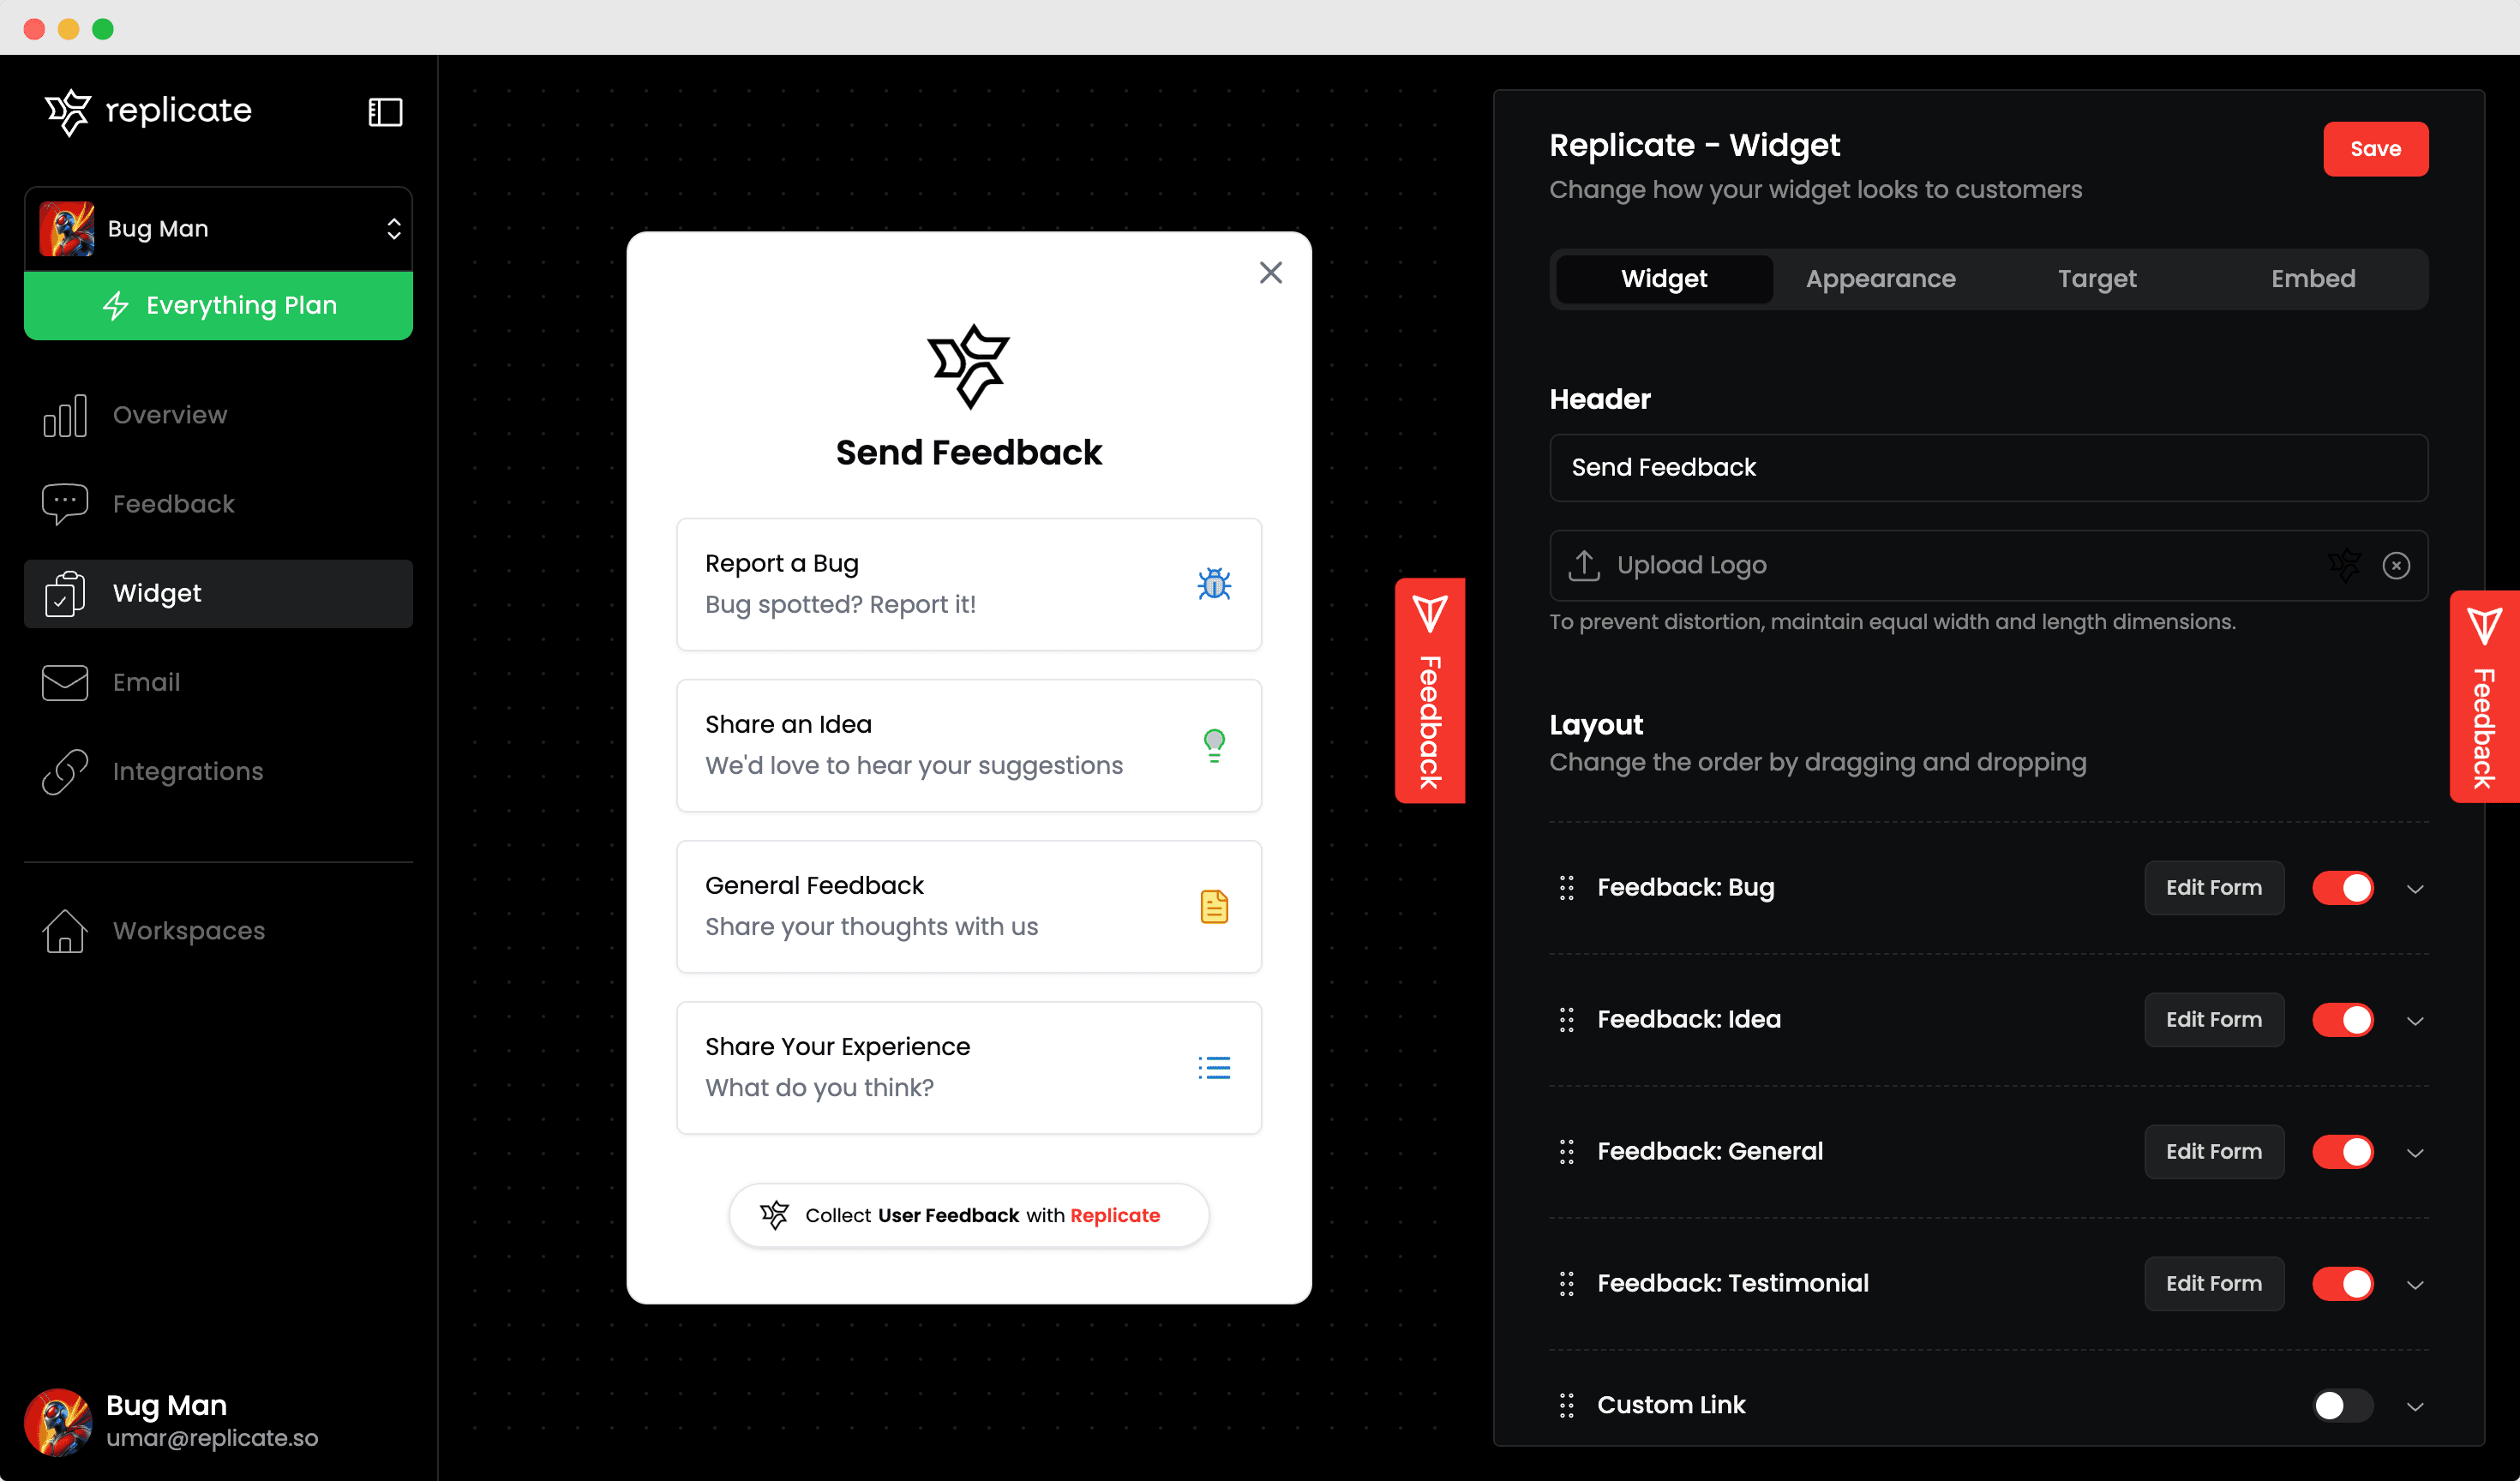Click the Overview bar chart icon
2520x1481 pixels.
pos(63,414)
